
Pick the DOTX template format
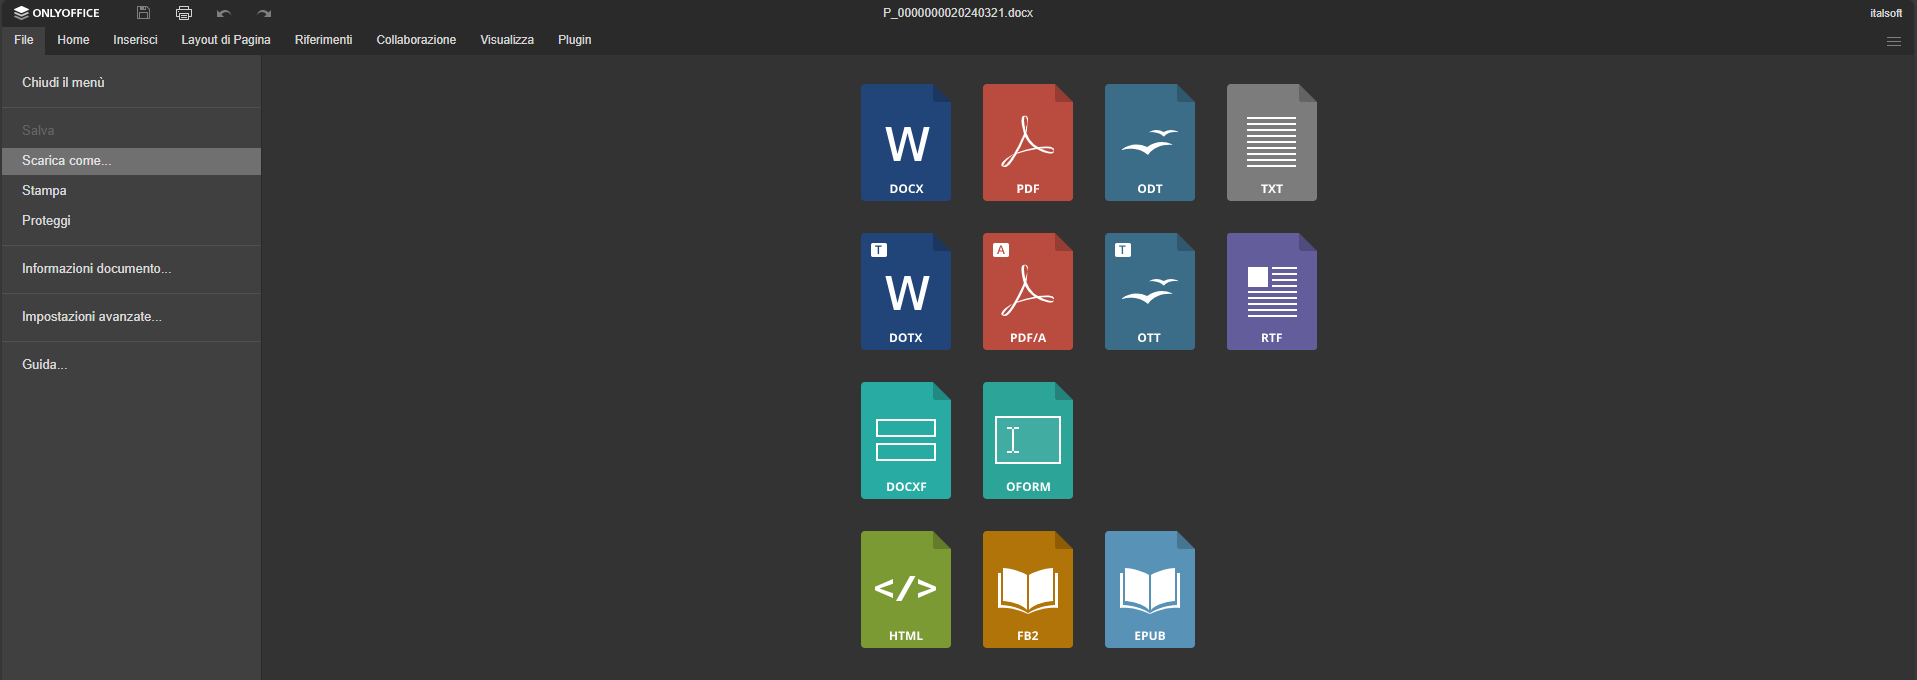tap(905, 292)
